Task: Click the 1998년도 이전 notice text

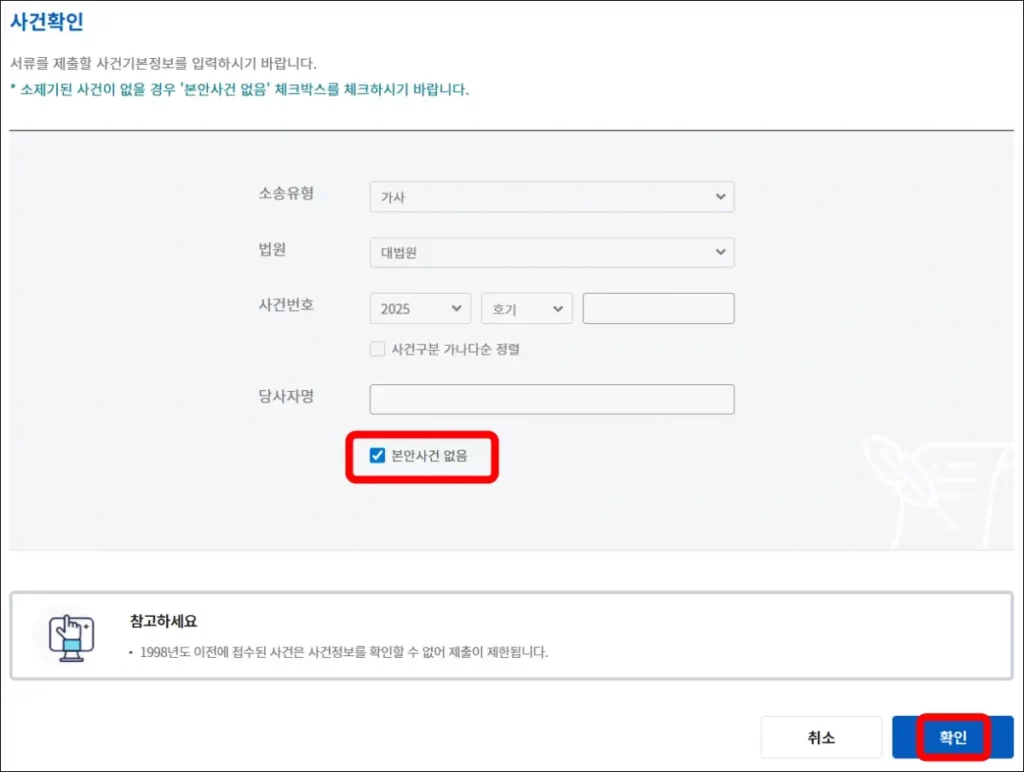Action: (x=344, y=652)
